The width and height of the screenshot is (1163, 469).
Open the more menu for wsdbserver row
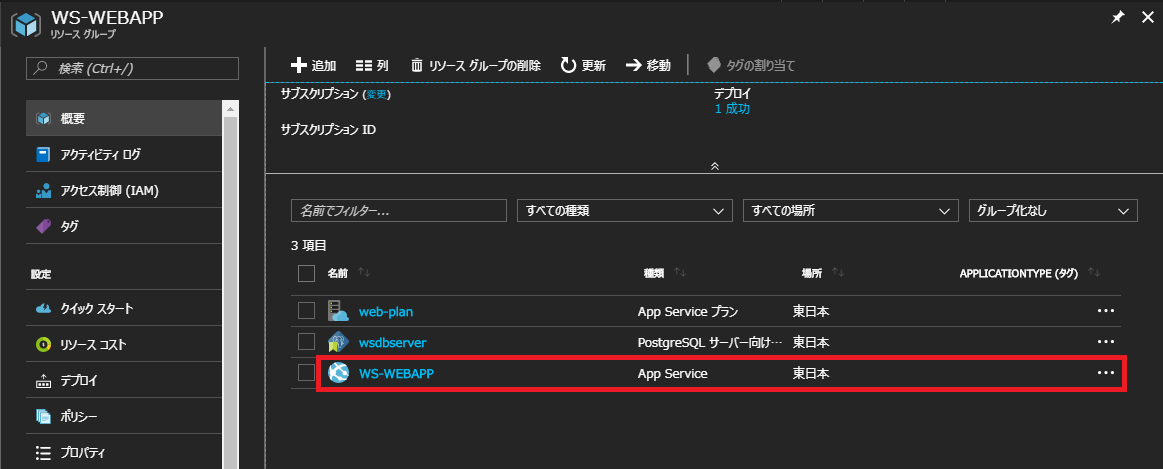tap(1105, 342)
